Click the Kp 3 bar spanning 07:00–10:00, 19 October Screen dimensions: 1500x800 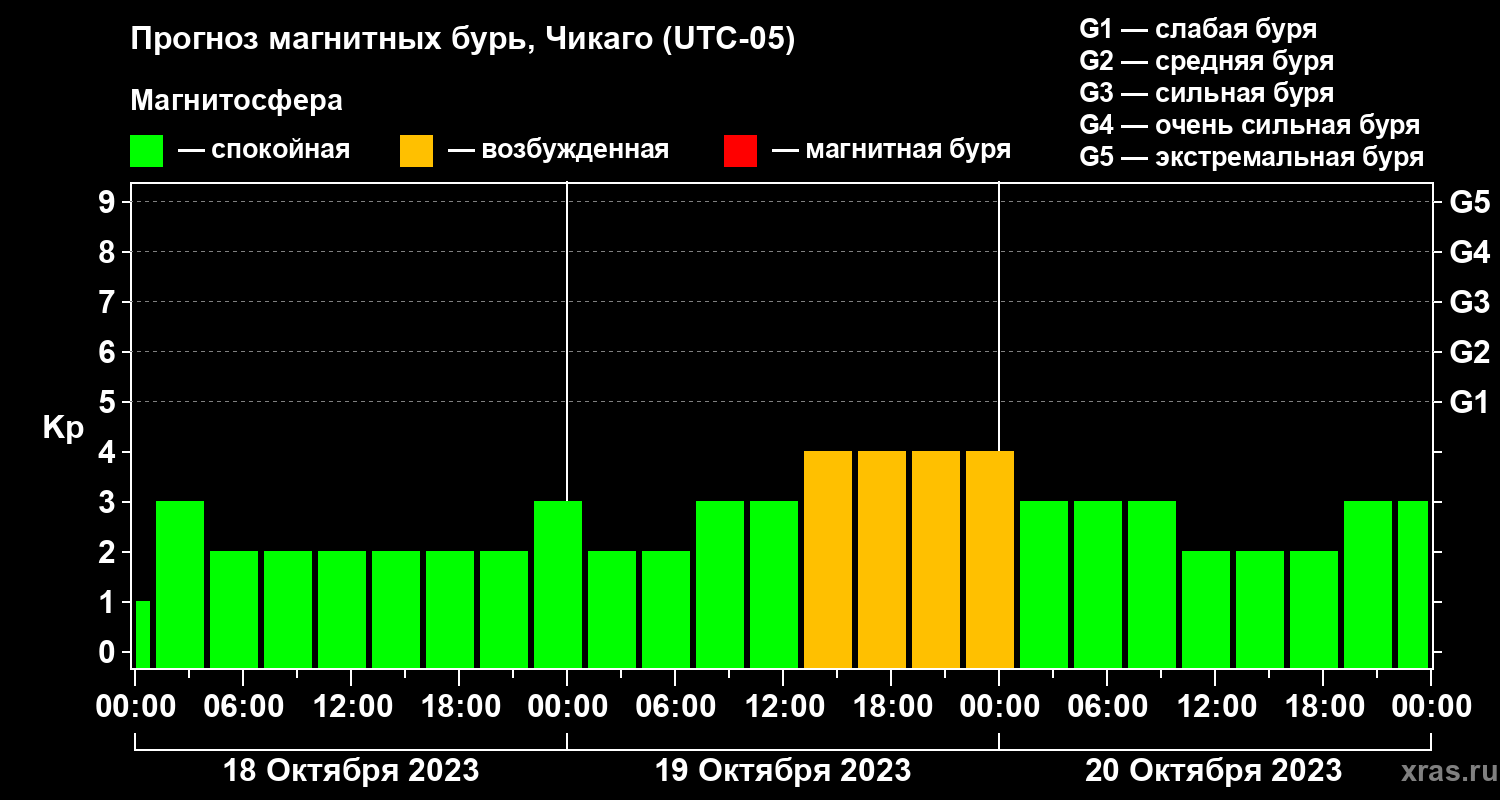click(720, 584)
